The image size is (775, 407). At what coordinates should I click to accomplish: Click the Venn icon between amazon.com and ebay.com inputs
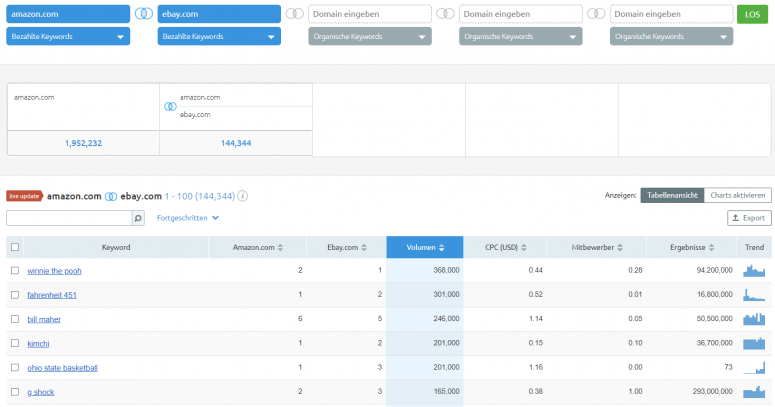pos(144,14)
